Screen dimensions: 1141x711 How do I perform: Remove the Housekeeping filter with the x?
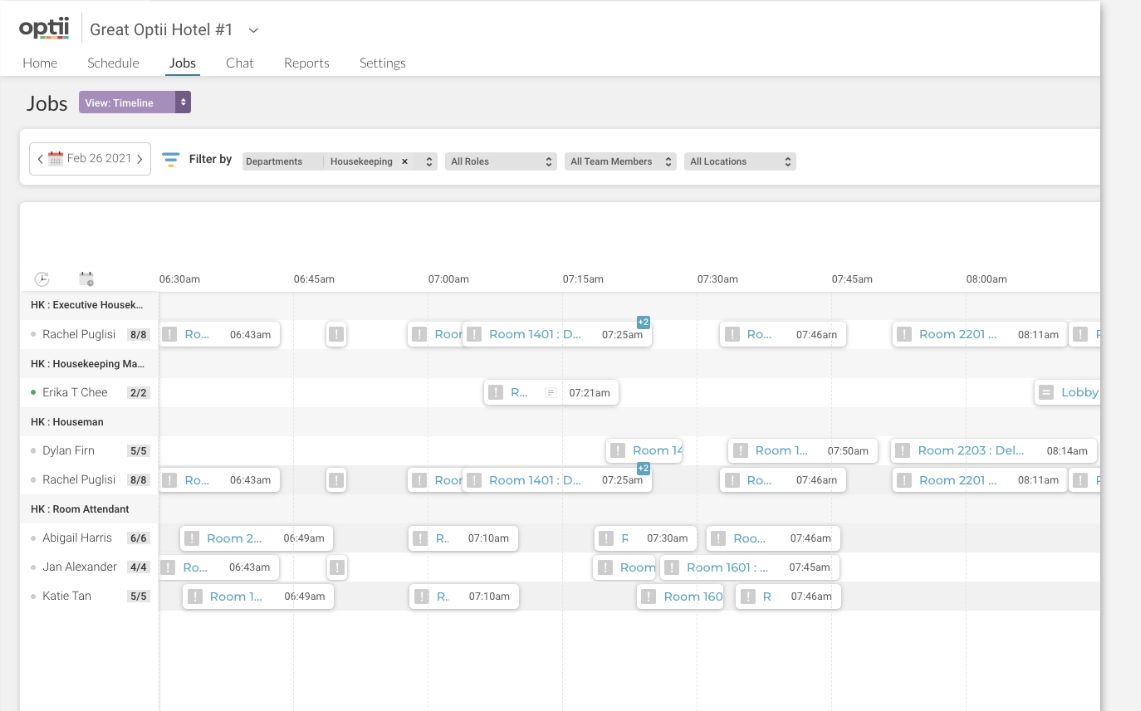[x=405, y=162]
